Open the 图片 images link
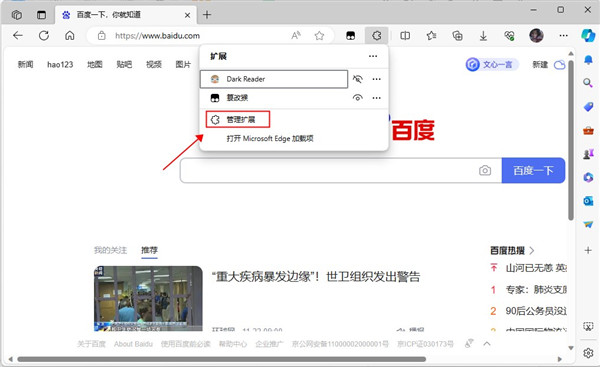 point(183,64)
